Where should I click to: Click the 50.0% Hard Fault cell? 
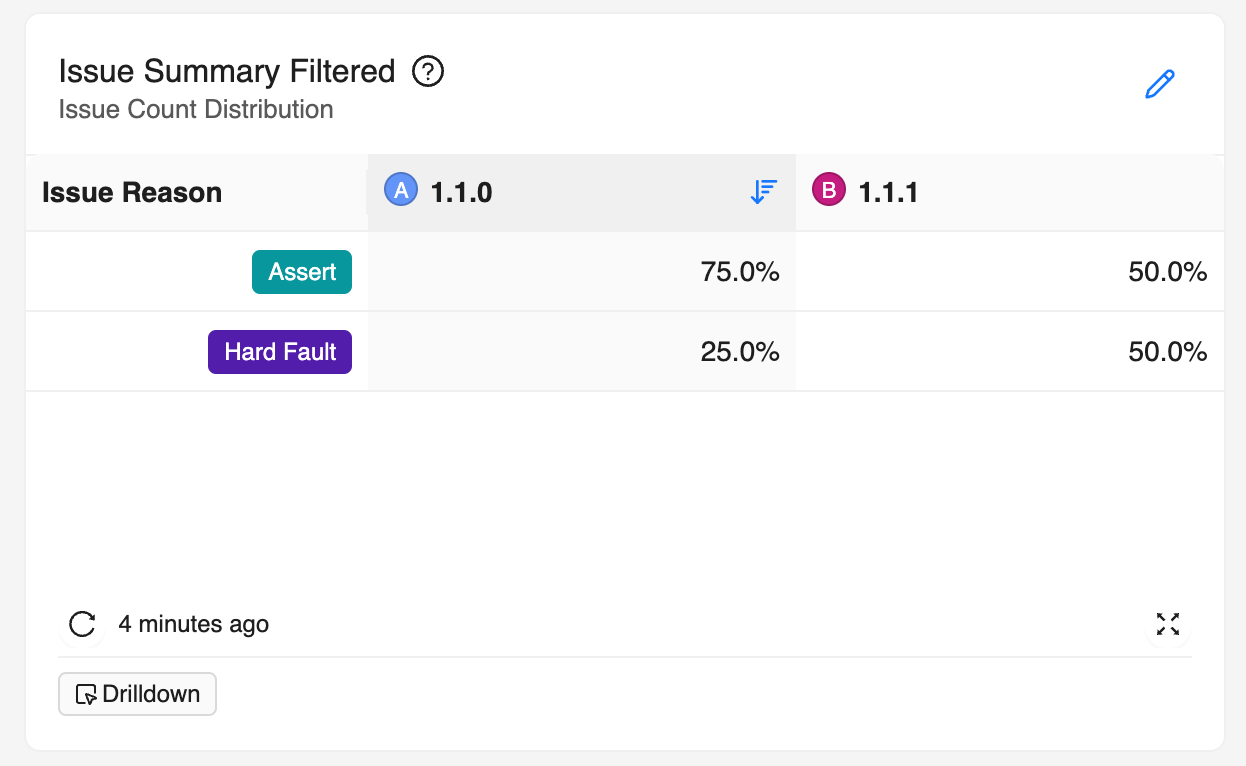1167,352
